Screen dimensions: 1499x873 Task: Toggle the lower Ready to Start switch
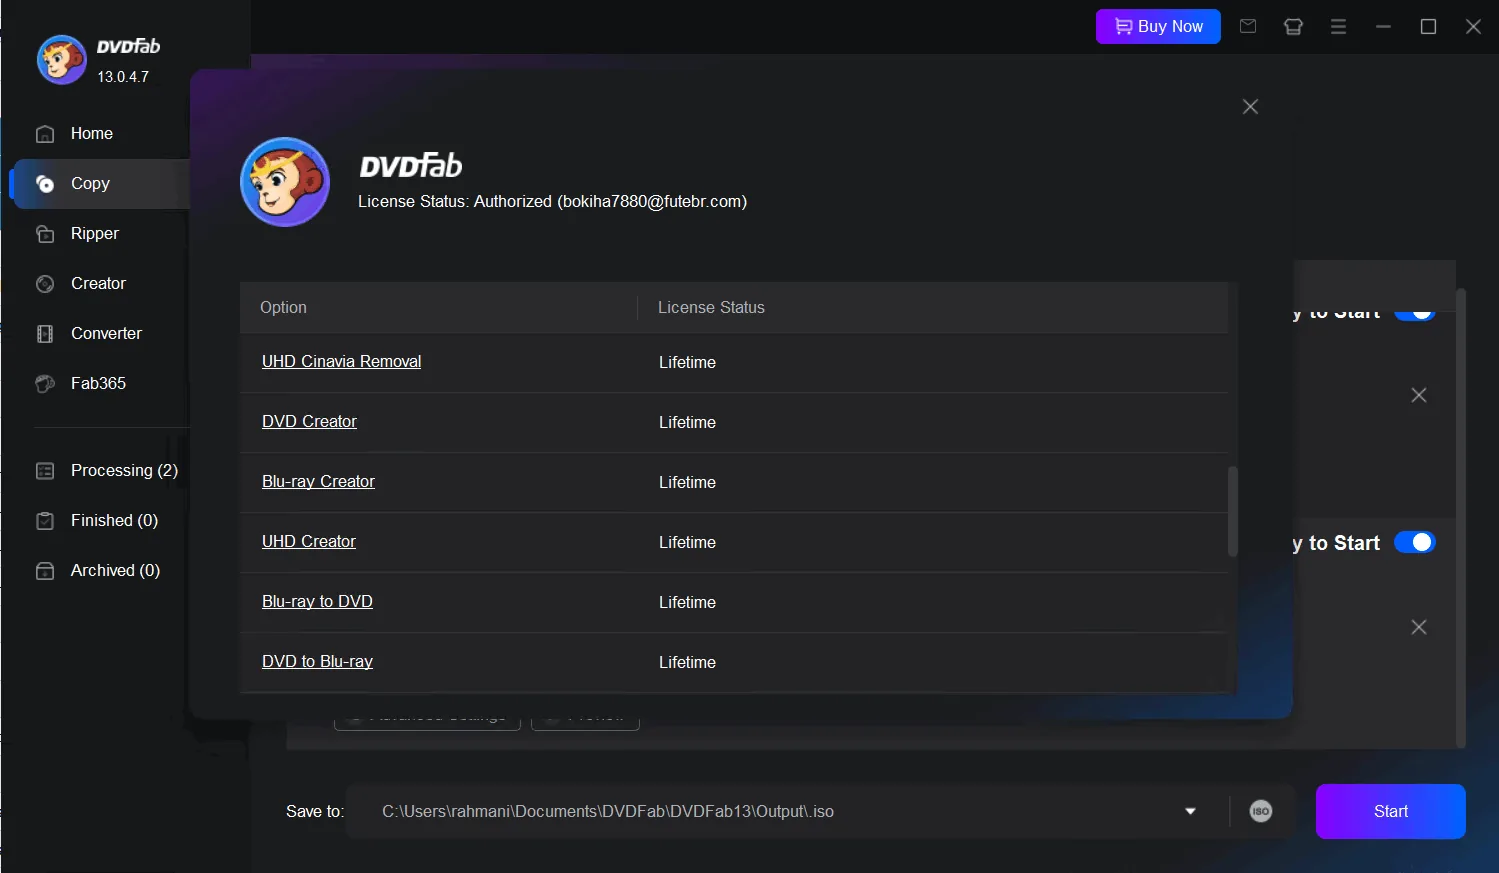click(1415, 543)
